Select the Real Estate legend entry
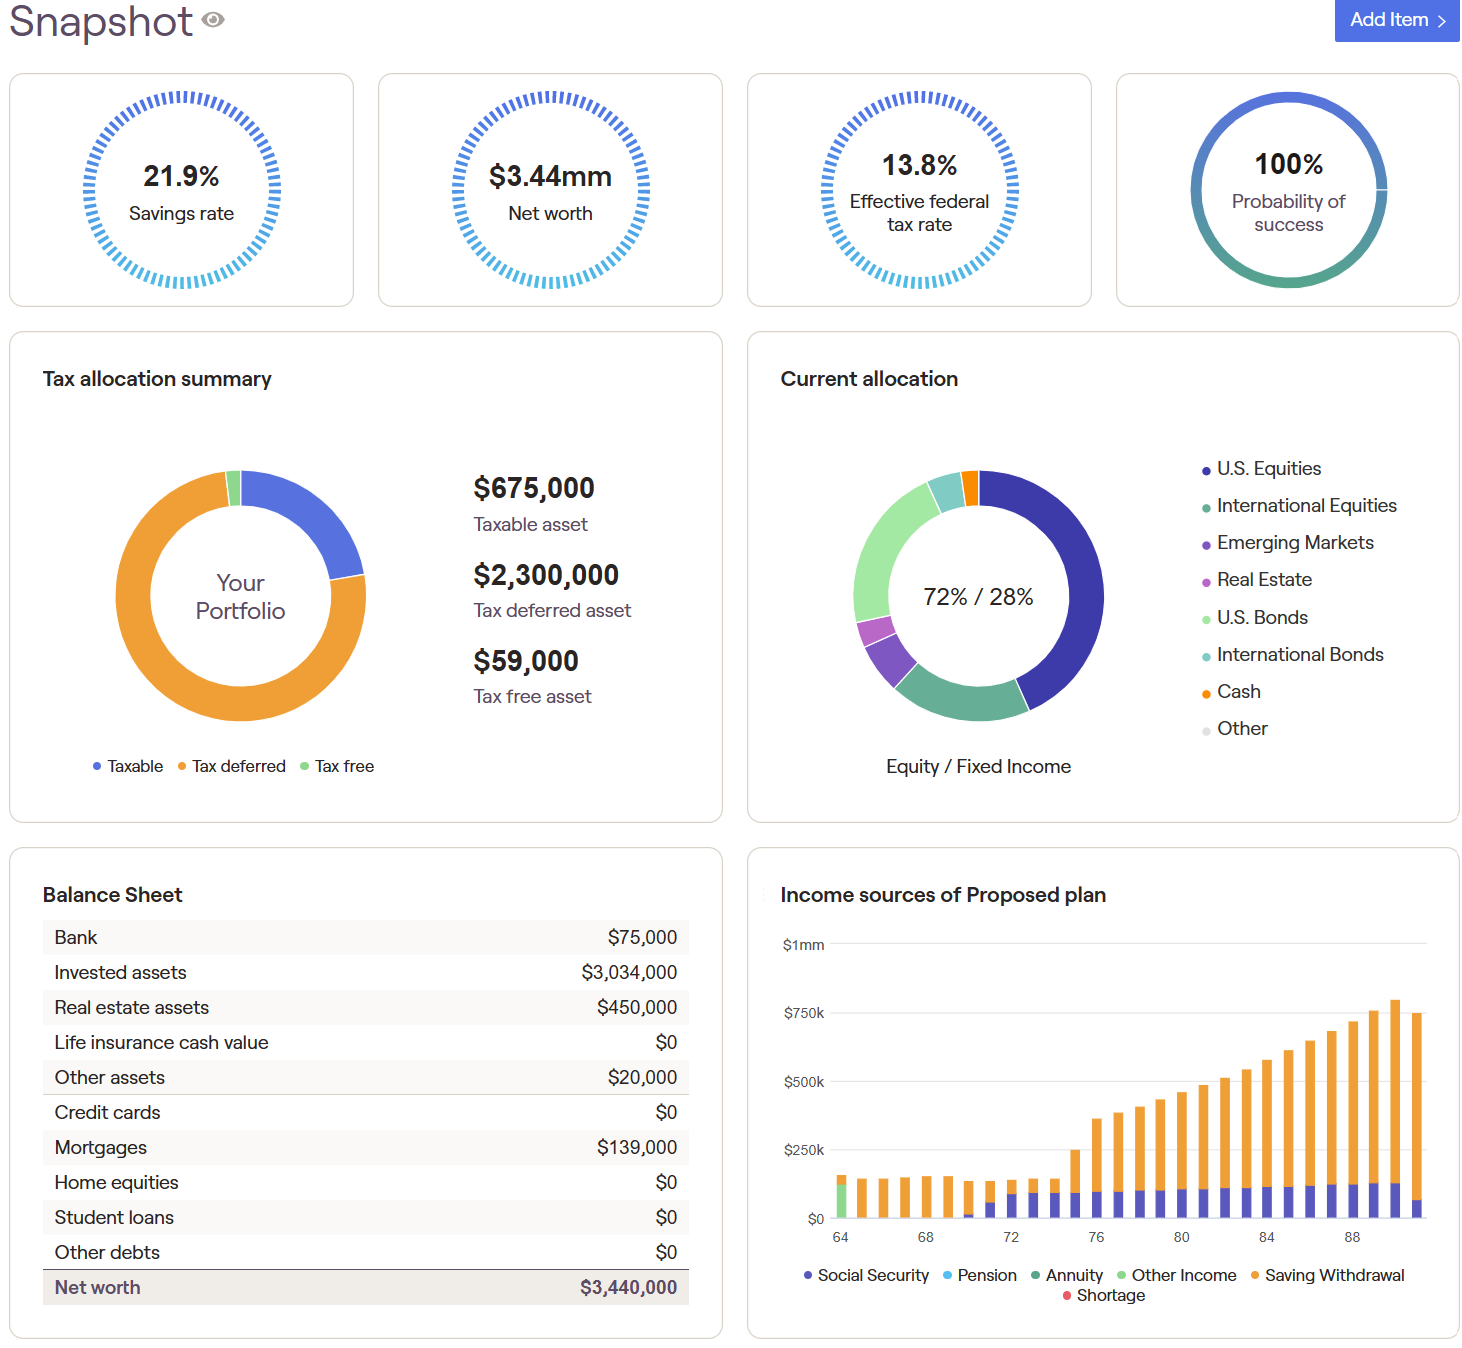1462x1348 pixels. (1257, 580)
